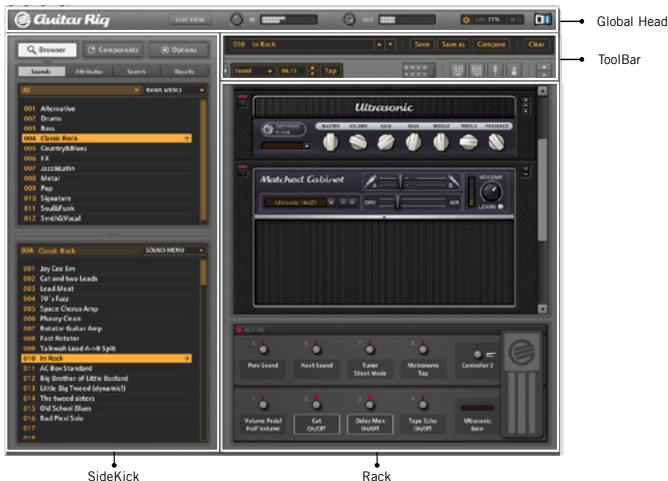Click the tempo value field in the toolbar
Screen dimensions: 668x481
point(292,71)
